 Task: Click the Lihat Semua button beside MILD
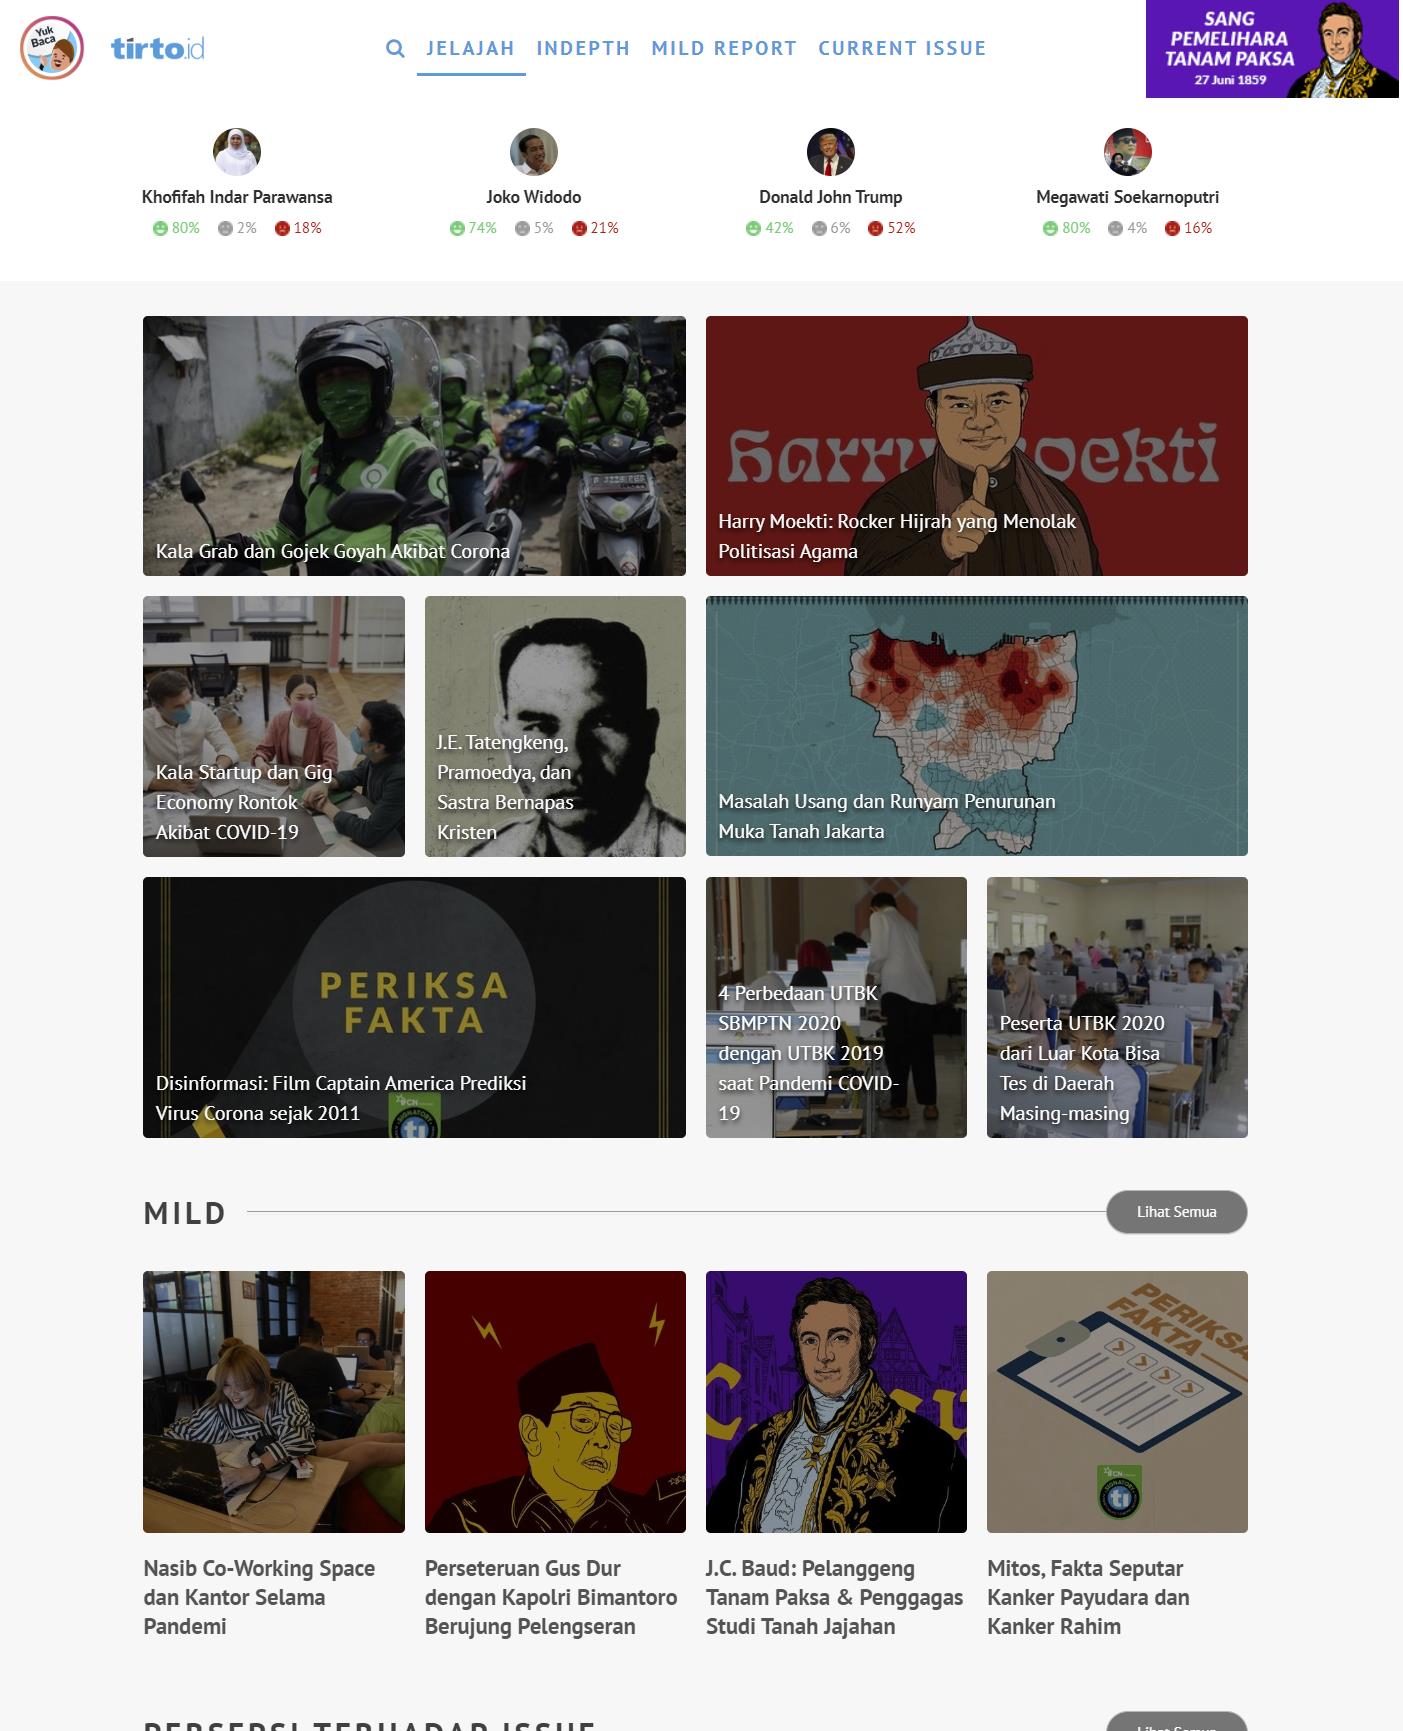tap(1177, 1212)
